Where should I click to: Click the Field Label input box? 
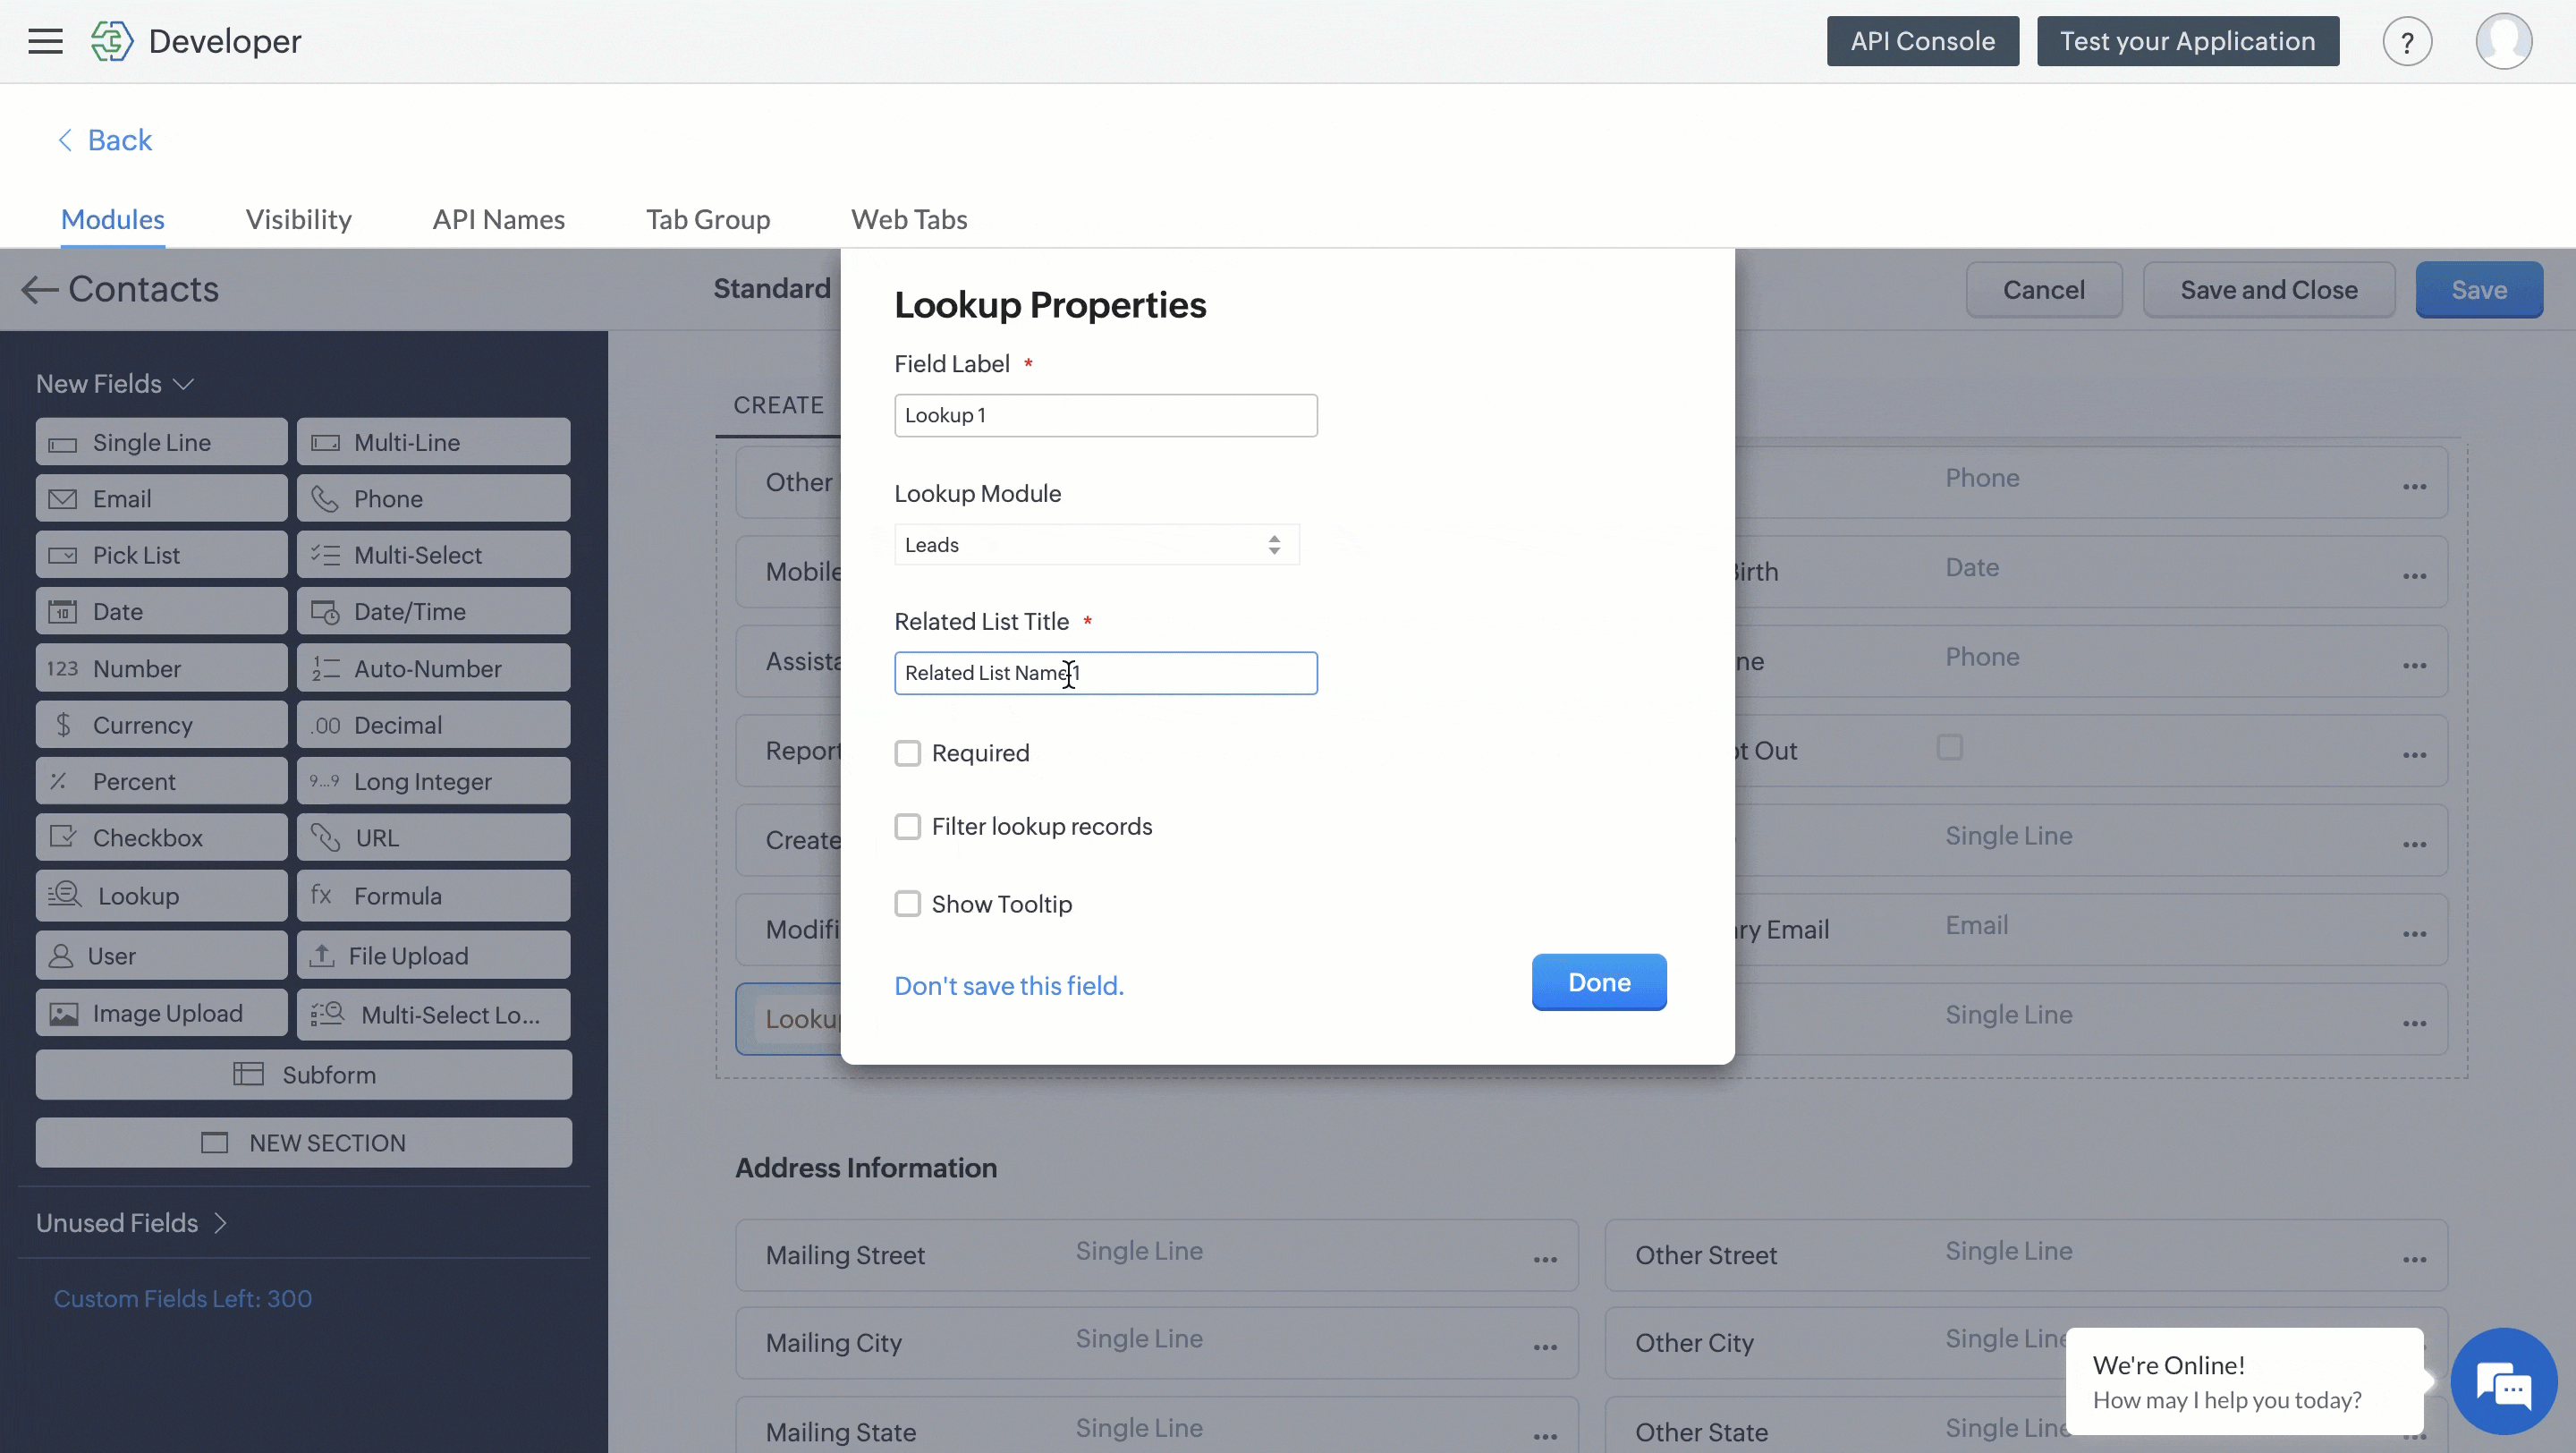[1105, 416]
